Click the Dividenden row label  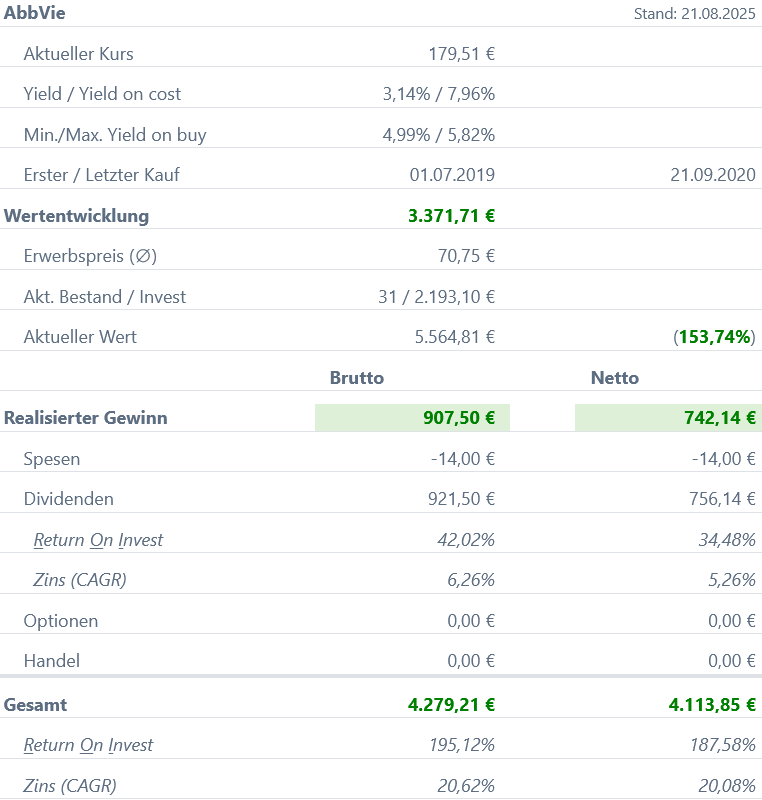click(68, 498)
